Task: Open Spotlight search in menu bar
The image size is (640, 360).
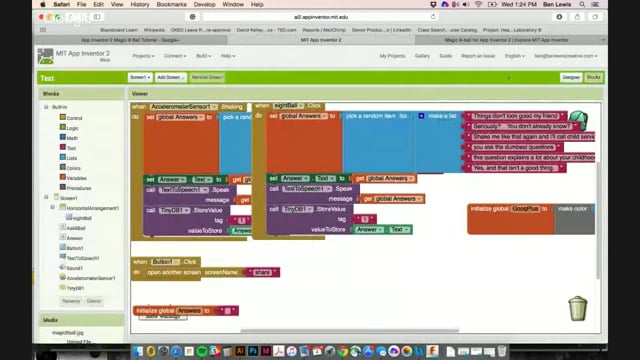Action: [x=582, y=4]
